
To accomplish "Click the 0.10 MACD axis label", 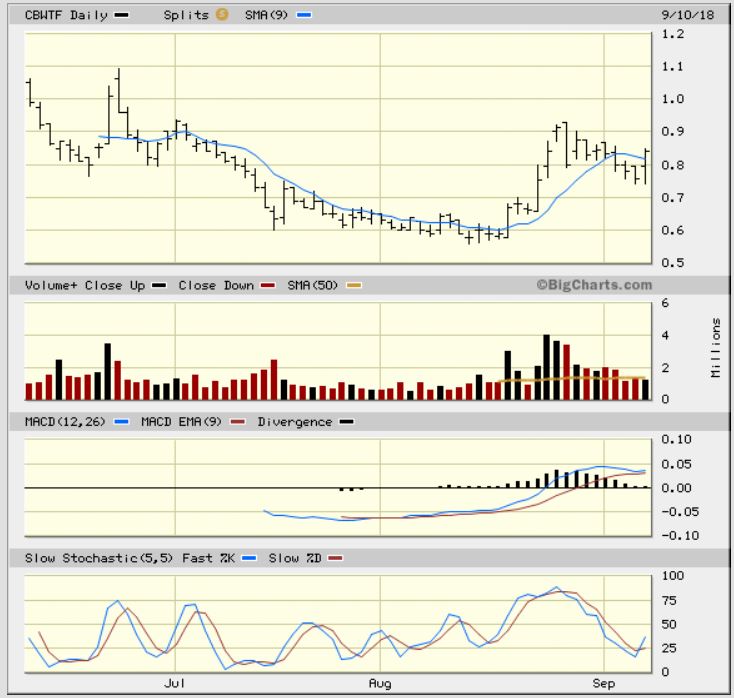I will (x=676, y=440).
